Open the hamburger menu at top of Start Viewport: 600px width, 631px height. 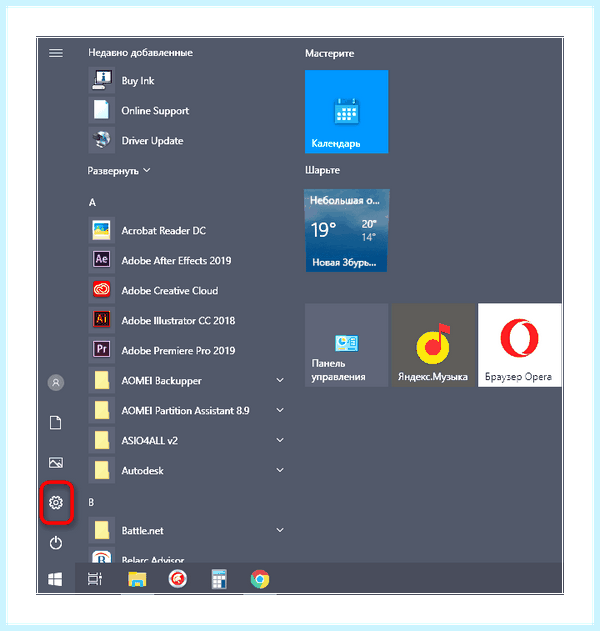coord(56,53)
